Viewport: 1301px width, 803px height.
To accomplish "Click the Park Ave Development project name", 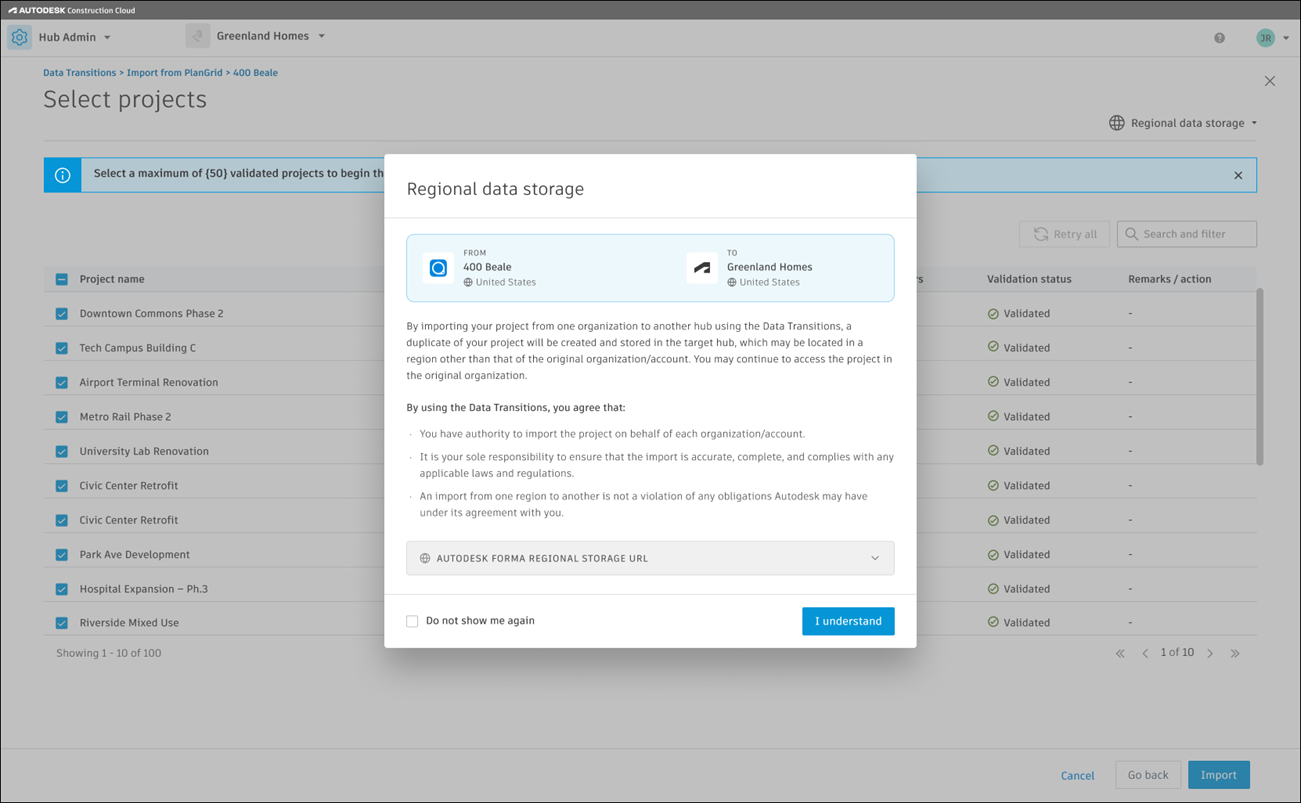I will [135, 554].
